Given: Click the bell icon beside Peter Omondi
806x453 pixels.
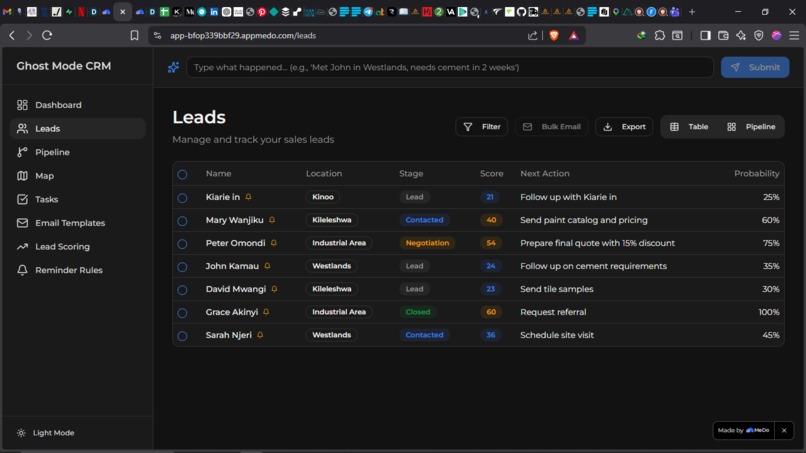Looking at the screenshot, I should coord(273,243).
